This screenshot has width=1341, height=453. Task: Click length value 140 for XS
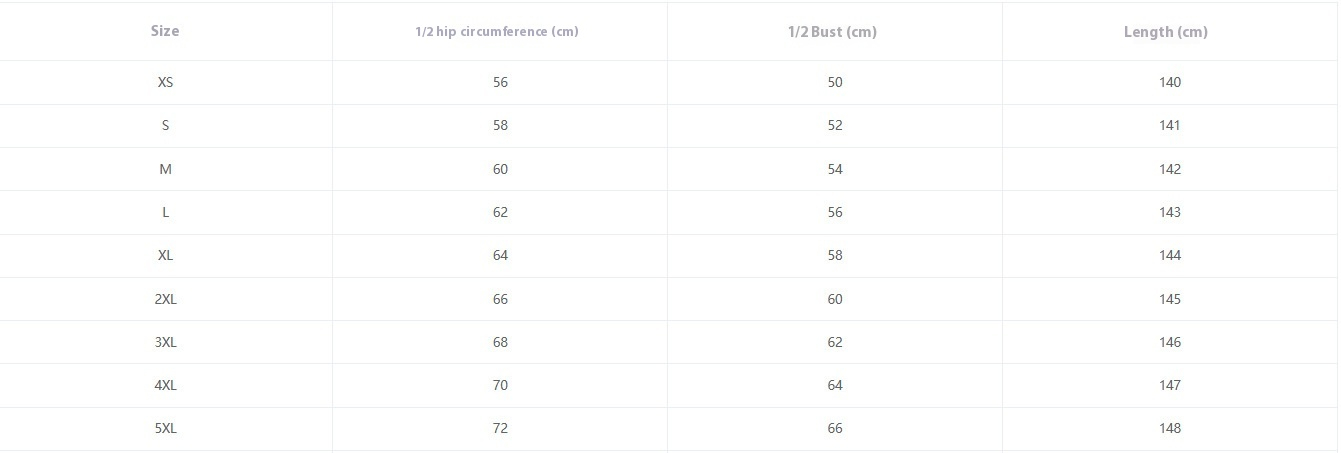coord(1170,82)
